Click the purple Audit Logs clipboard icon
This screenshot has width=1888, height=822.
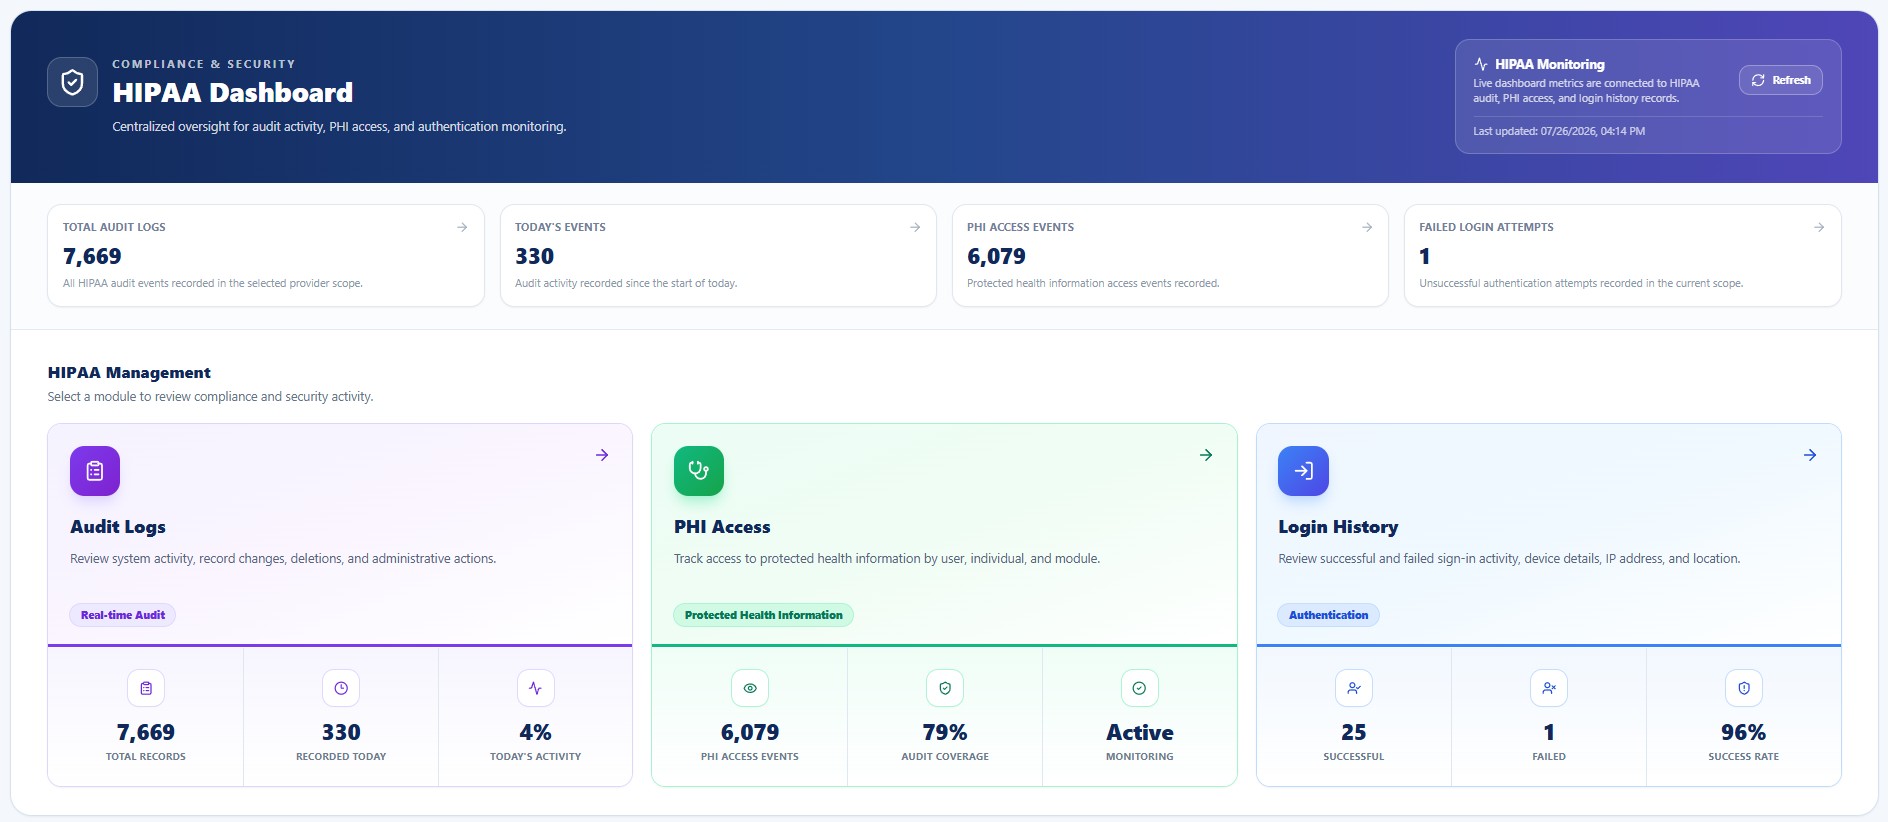pyautogui.click(x=95, y=471)
